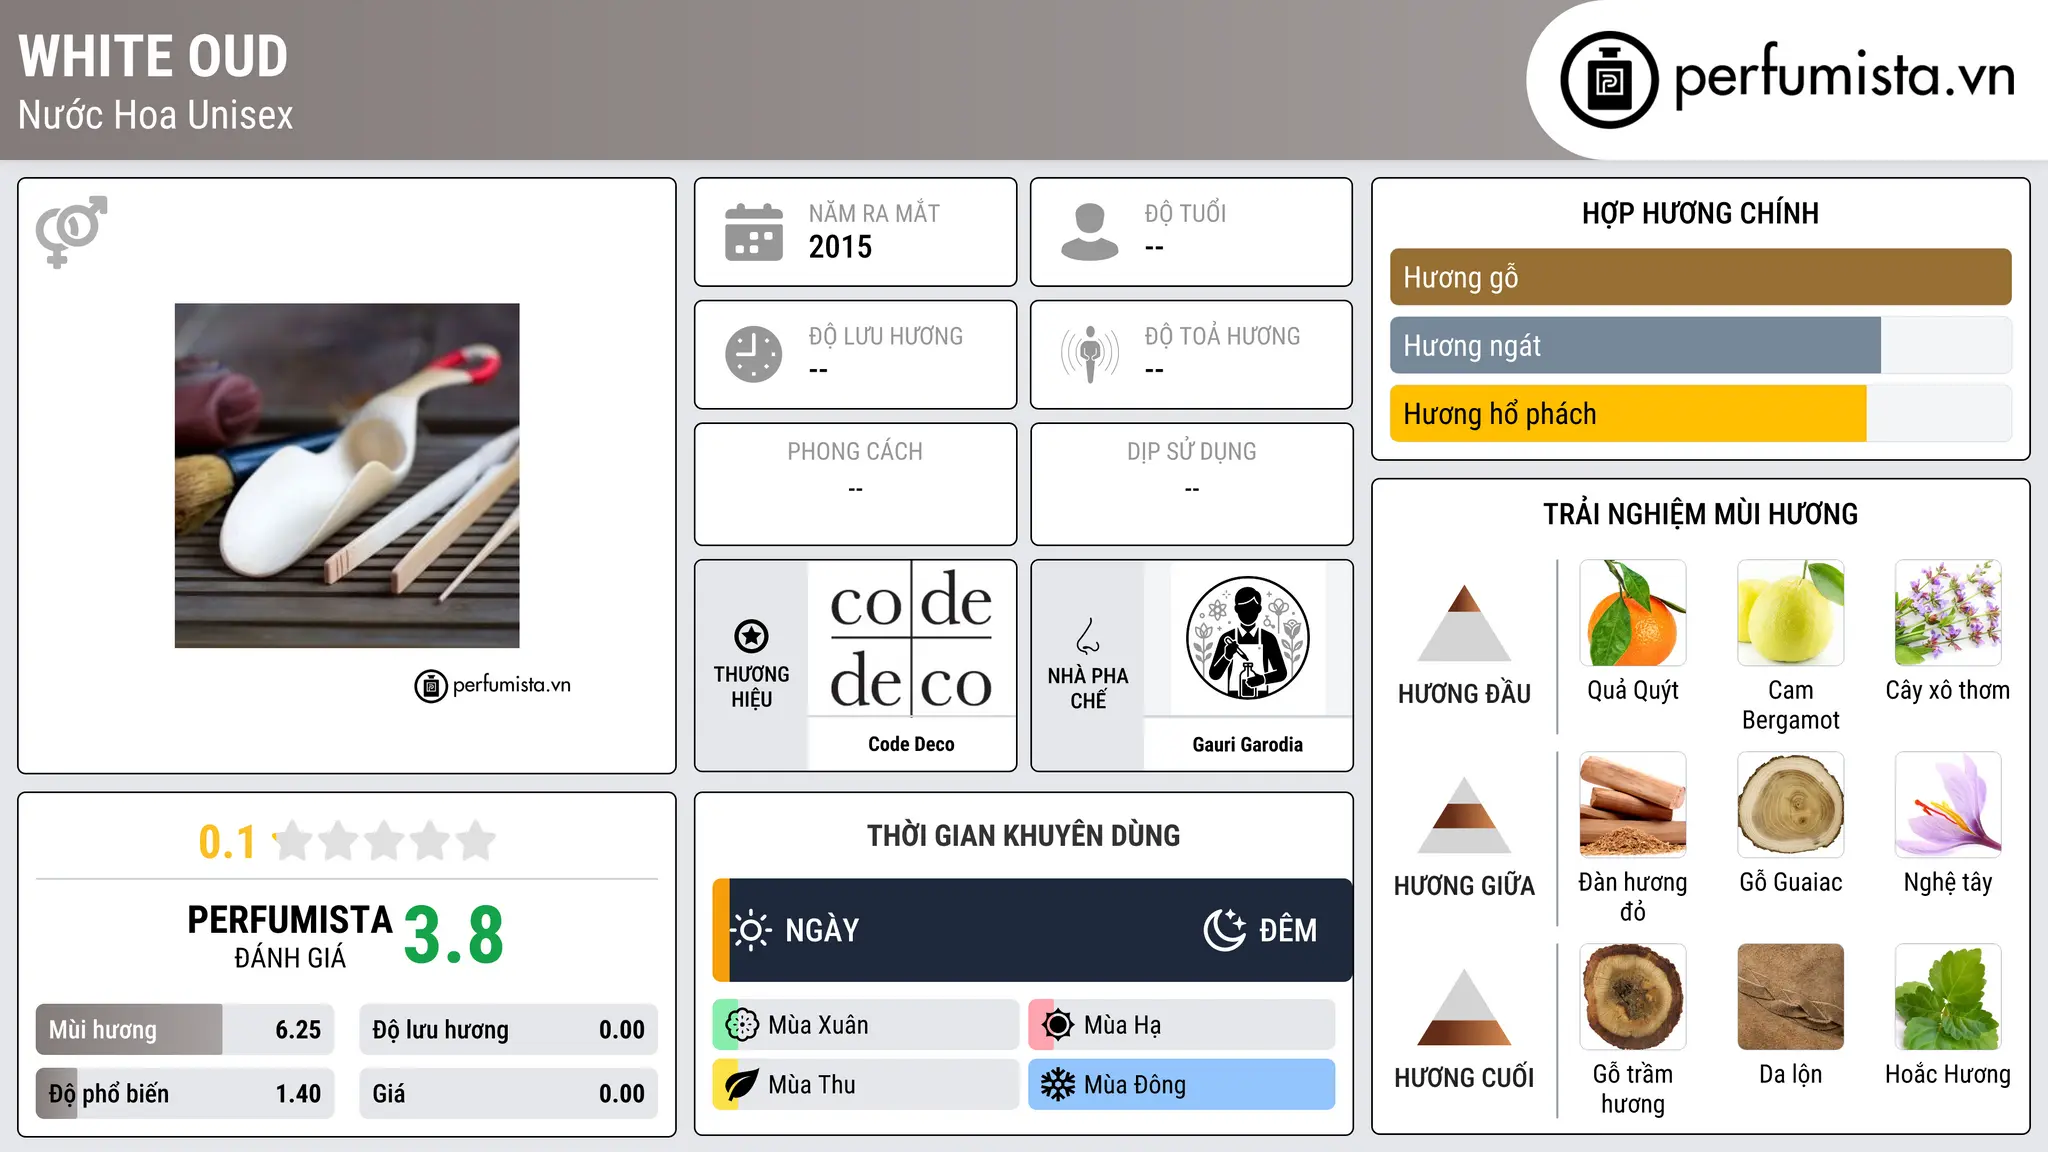Click the perfumer avatar for Gauri Garodia
The height and width of the screenshot is (1152, 2048).
(x=1247, y=638)
